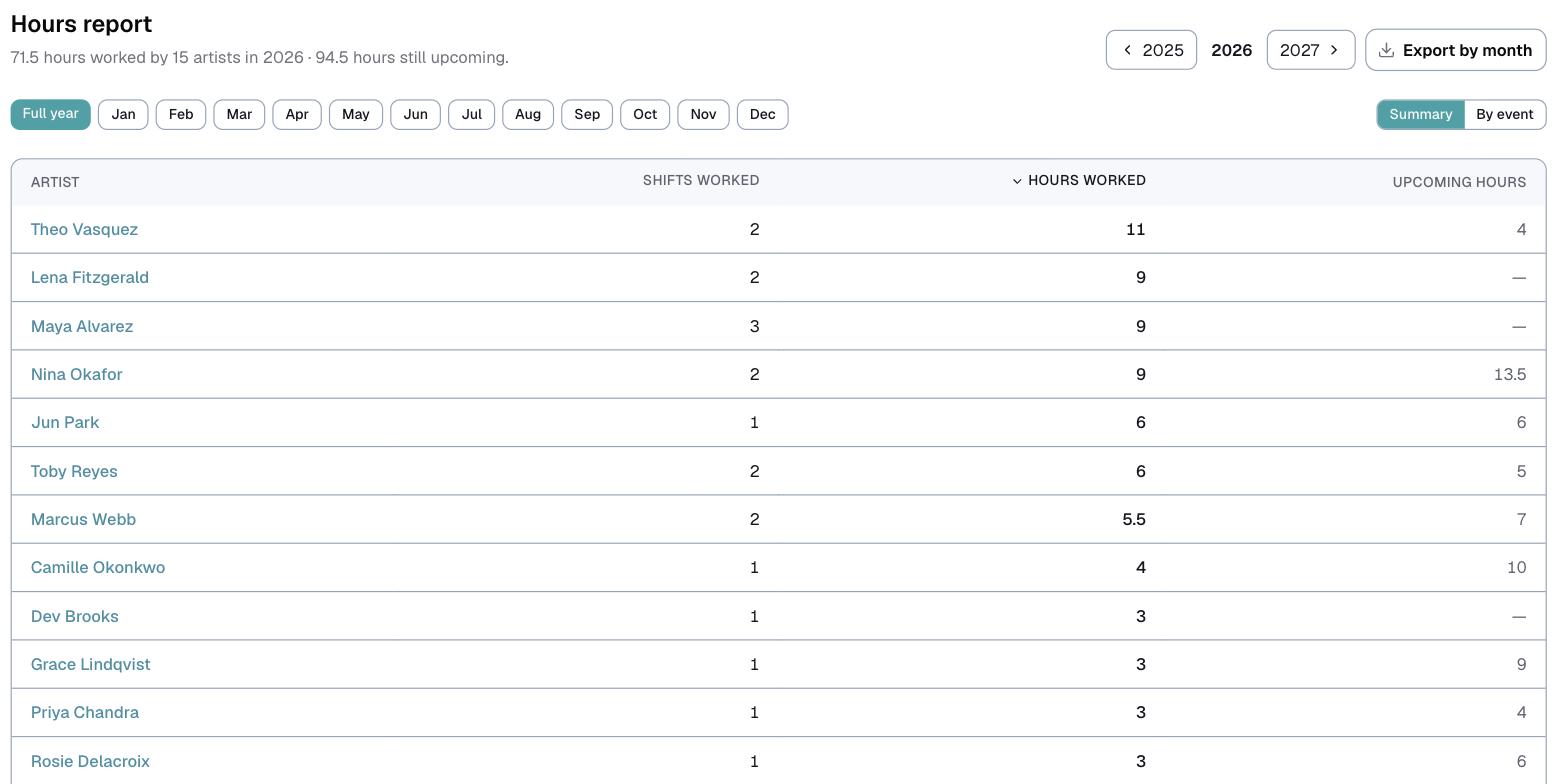Open Lena Fitzgerald artist link
Image resolution: width=1557 pixels, height=784 pixels.
(x=90, y=277)
